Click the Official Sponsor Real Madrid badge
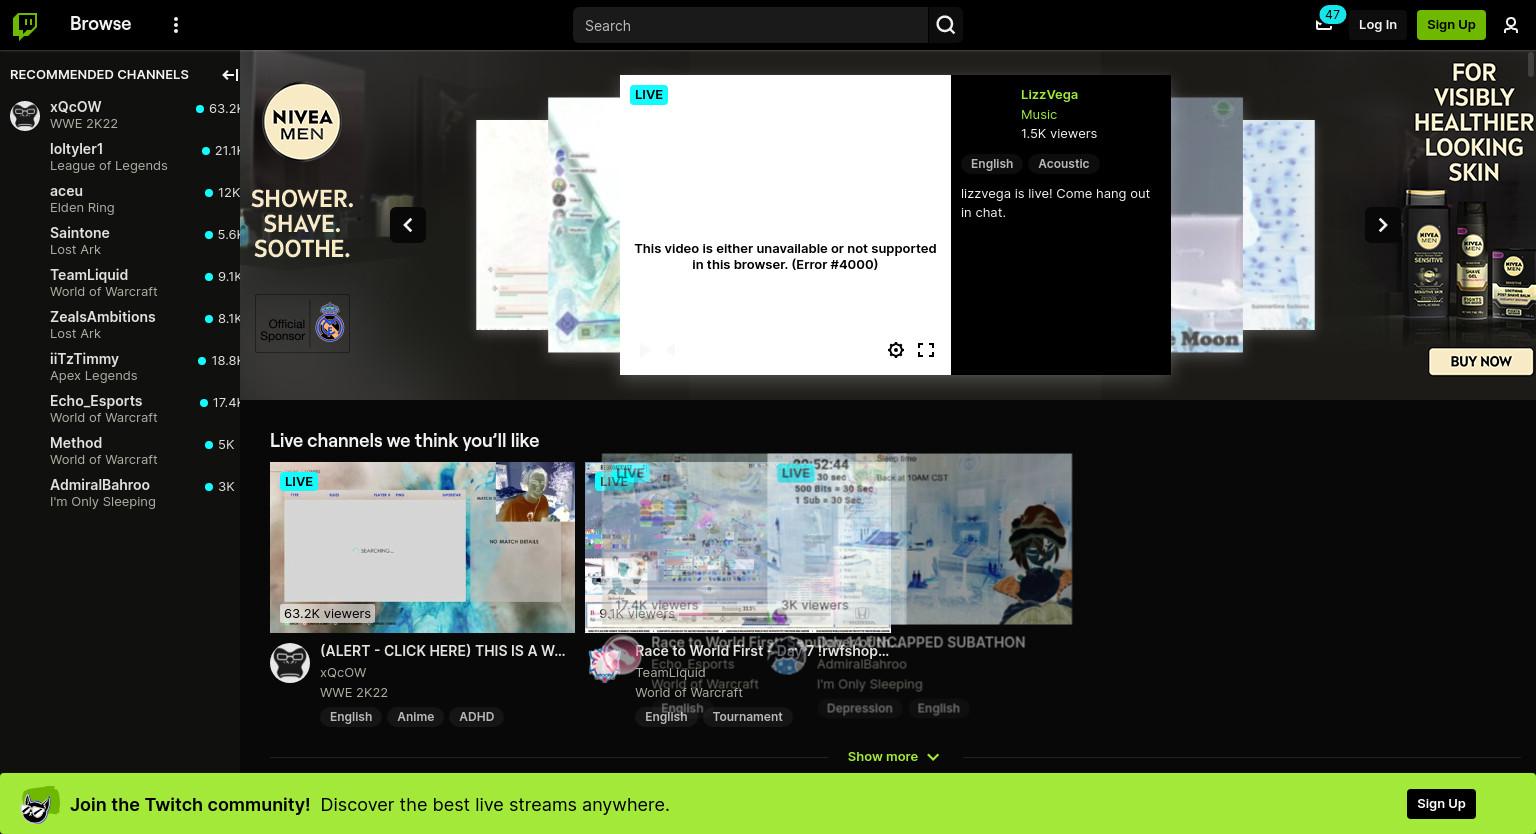The height and width of the screenshot is (834, 1536). pos(302,323)
